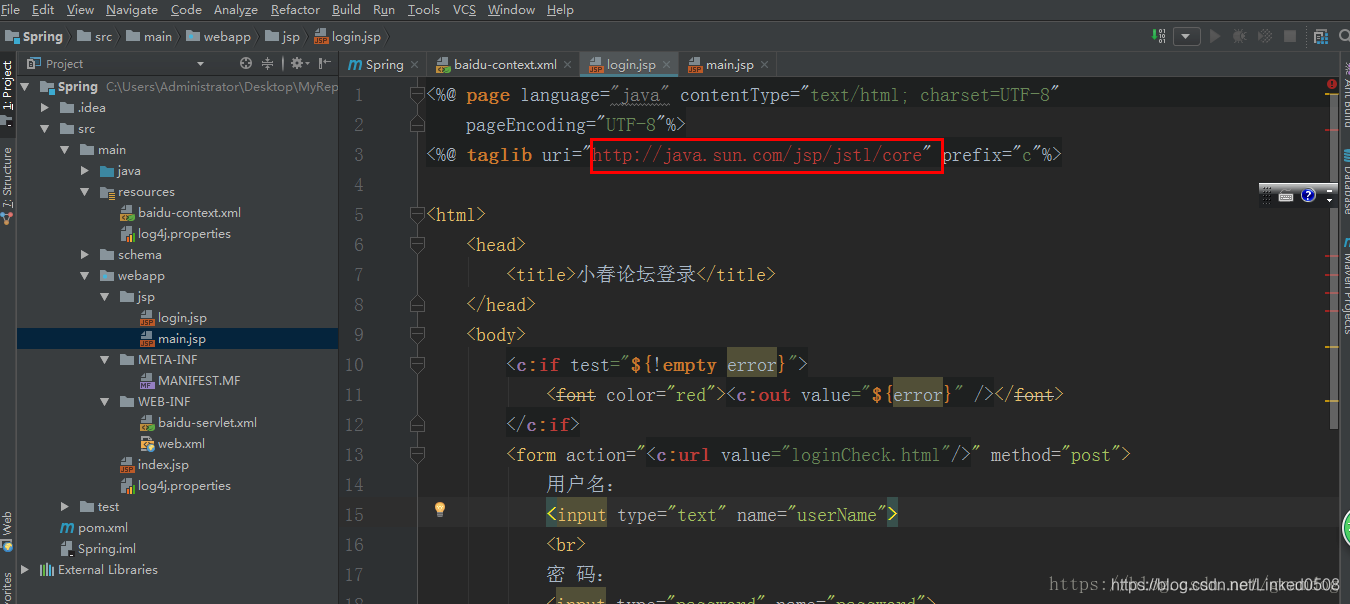Image resolution: width=1350 pixels, height=604 pixels.
Task: Toggle fold for c:if line 10
Action: click(x=418, y=365)
